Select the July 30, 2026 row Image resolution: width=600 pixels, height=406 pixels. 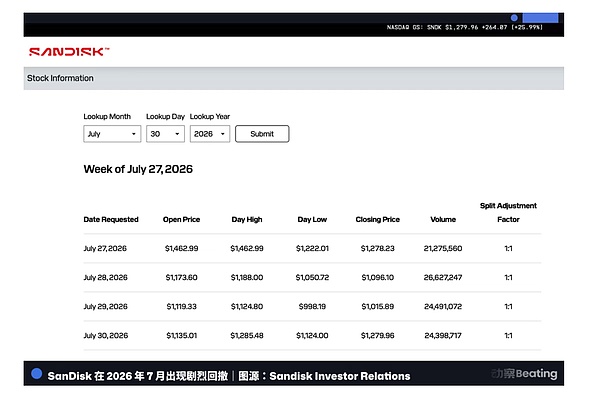[312, 336]
